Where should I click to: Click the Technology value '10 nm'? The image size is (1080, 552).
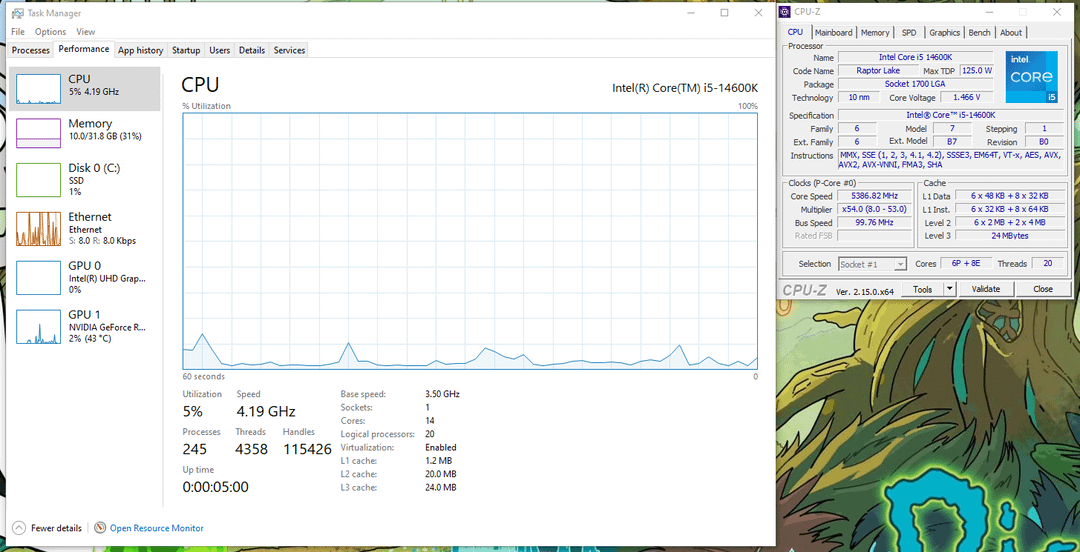(858, 98)
